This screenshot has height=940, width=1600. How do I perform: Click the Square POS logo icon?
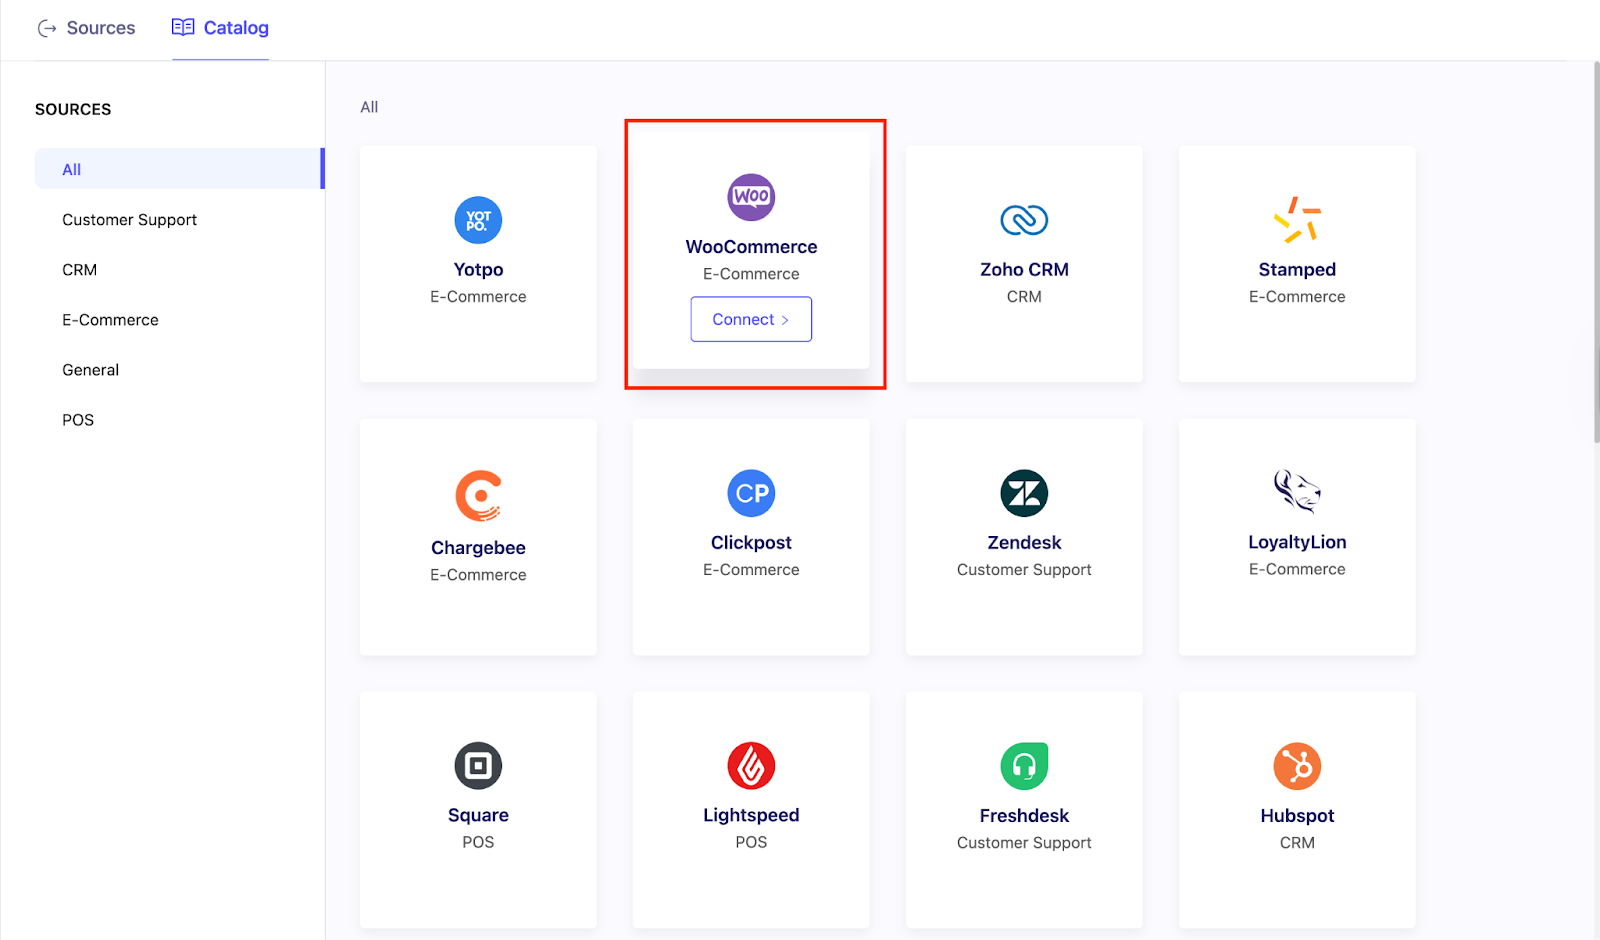478,766
